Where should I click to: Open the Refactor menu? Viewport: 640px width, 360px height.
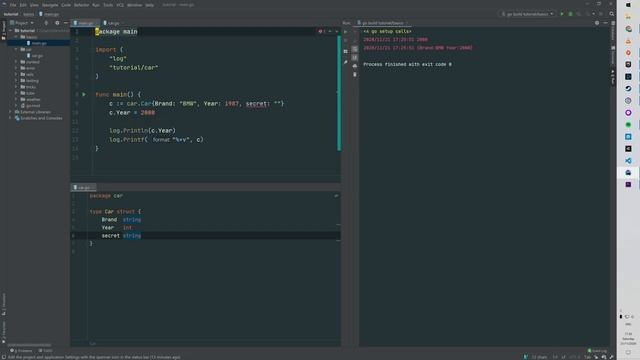81,5
